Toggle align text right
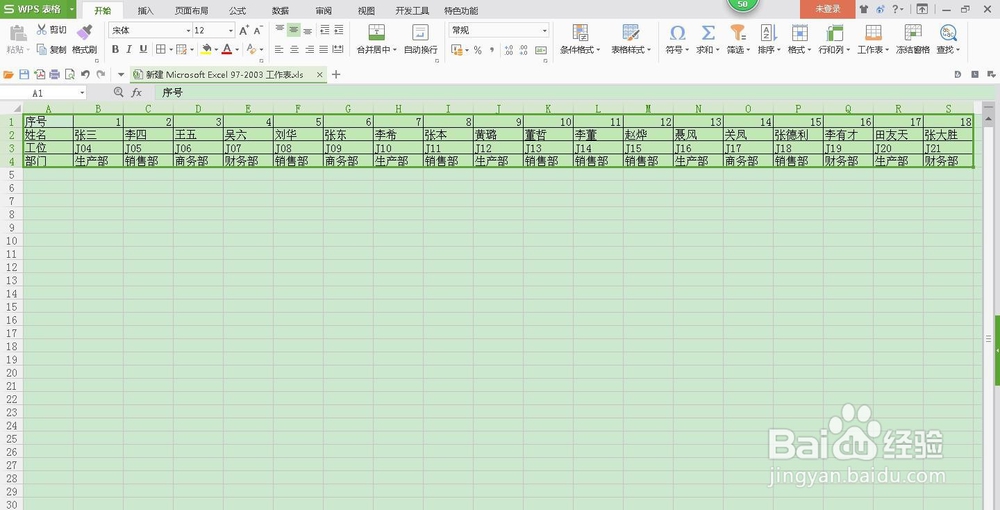 pos(309,49)
